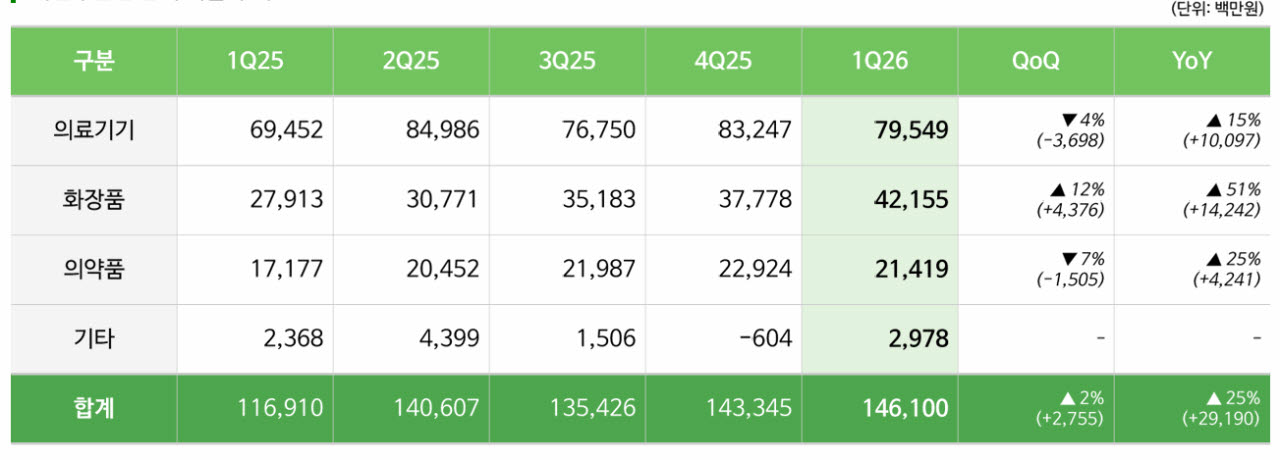The width and height of the screenshot is (1280, 460).
Task: Select the ▲ 25% total YoY cell
Action: pyautogui.click(x=1192, y=408)
